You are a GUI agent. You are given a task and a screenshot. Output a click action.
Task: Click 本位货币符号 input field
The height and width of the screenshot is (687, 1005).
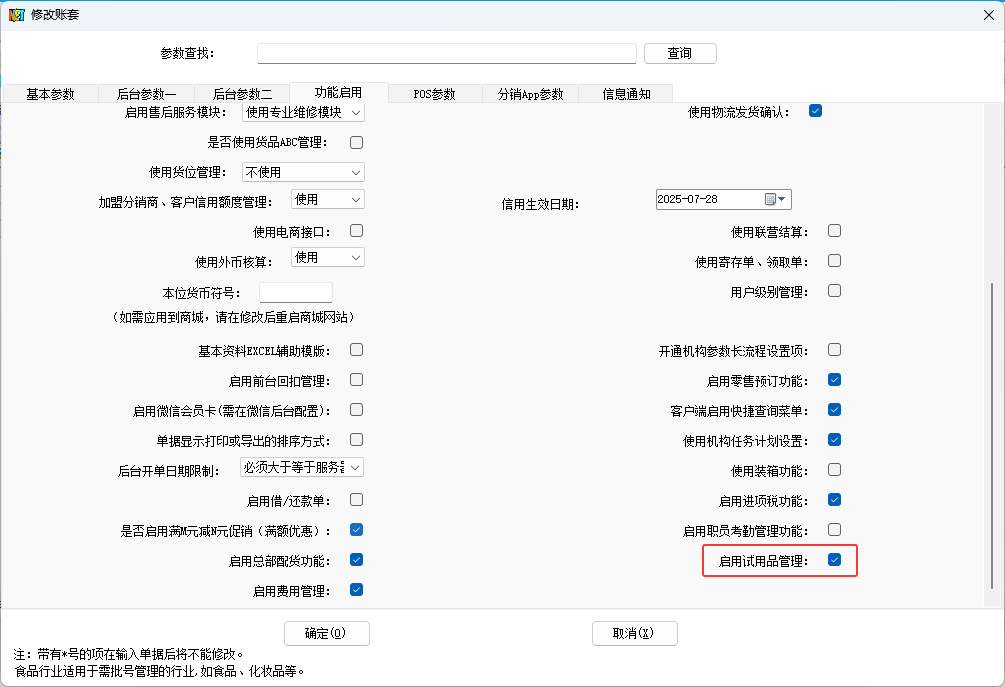[295, 292]
